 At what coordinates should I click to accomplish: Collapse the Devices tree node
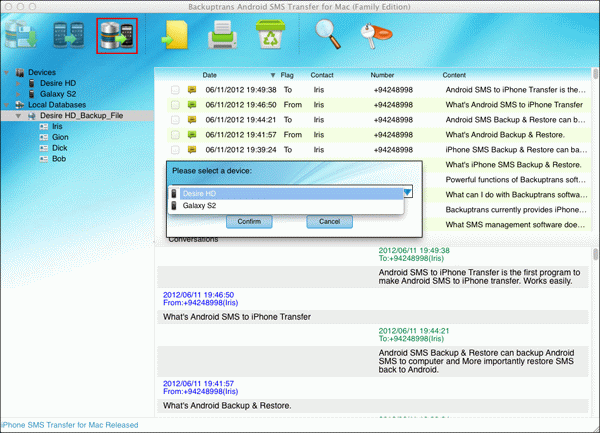[x=7, y=72]
